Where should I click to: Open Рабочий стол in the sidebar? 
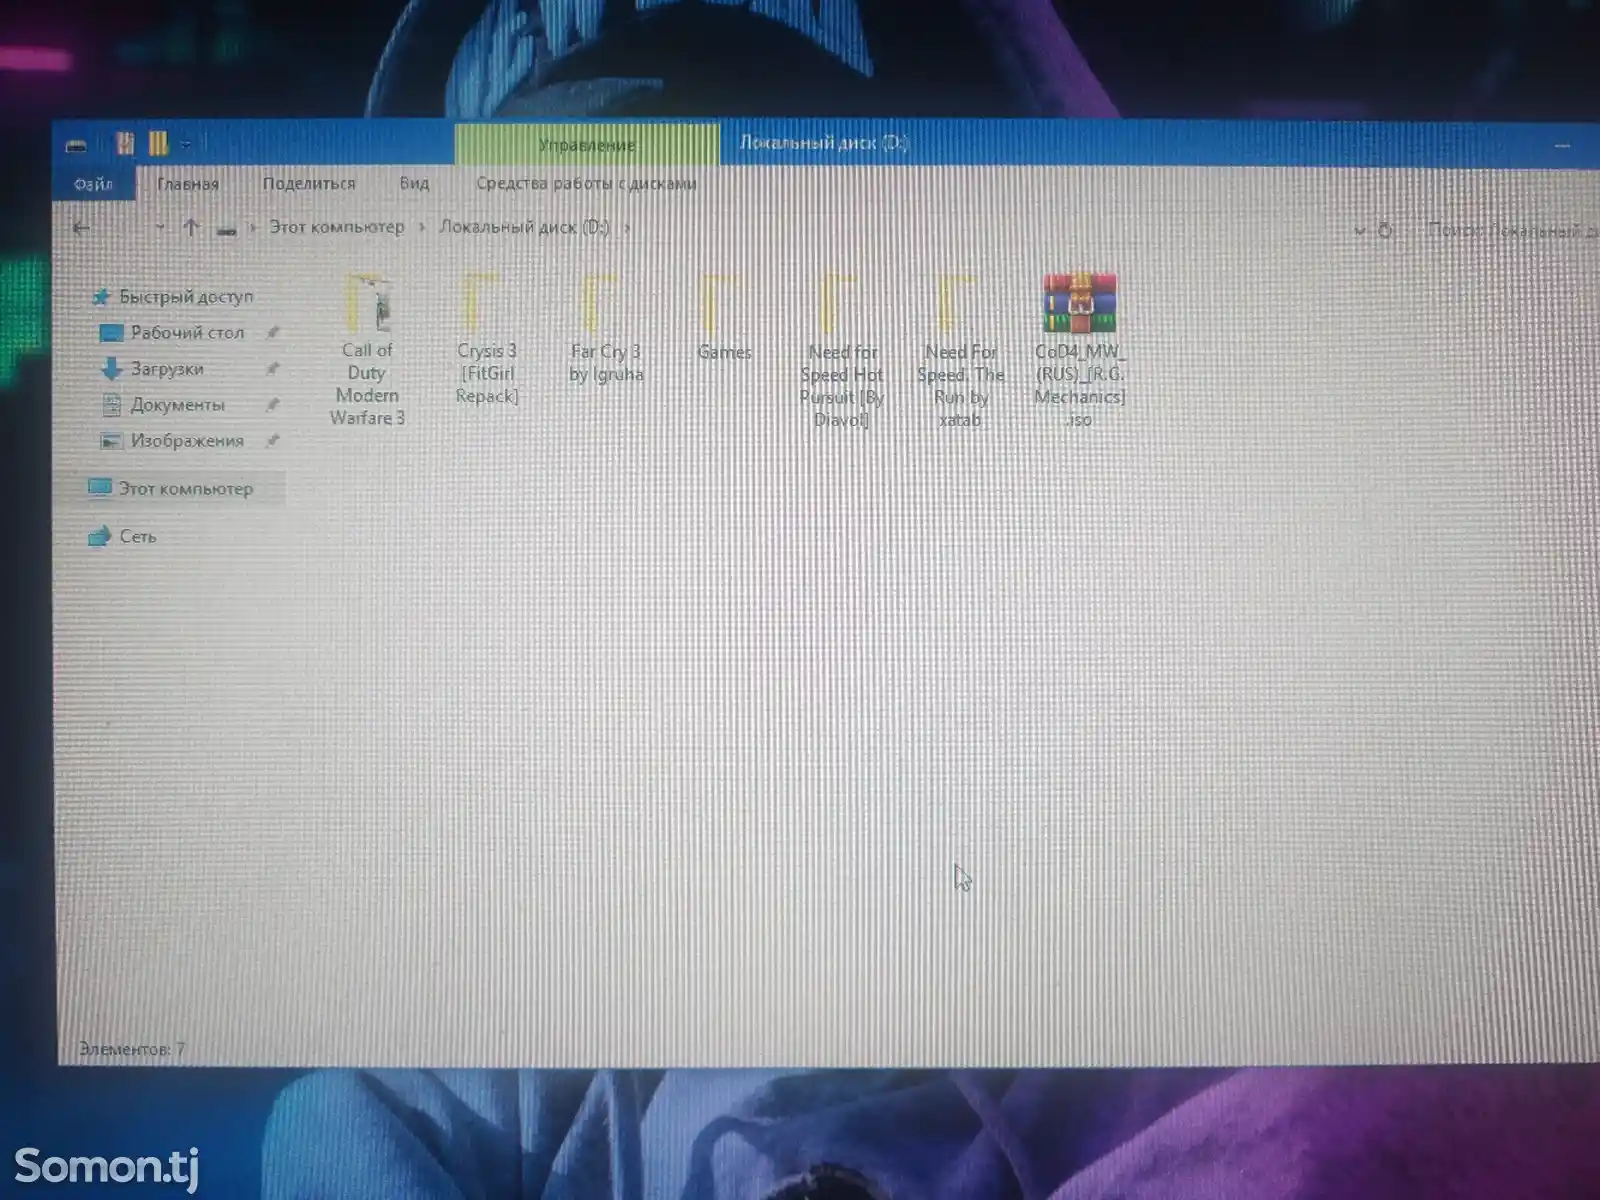point(187,333)
